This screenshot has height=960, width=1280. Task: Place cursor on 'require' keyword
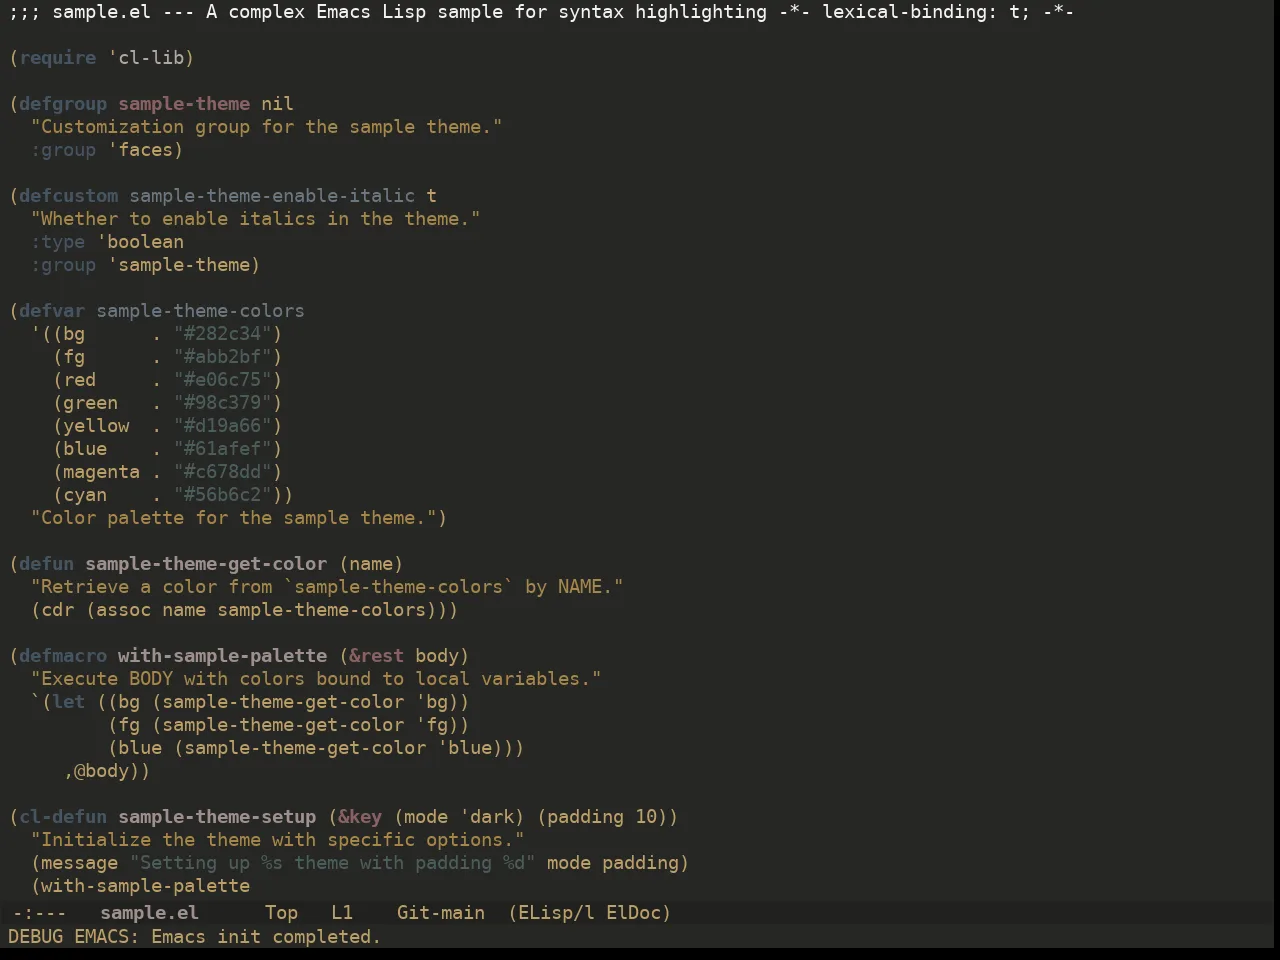click(58, 58)
